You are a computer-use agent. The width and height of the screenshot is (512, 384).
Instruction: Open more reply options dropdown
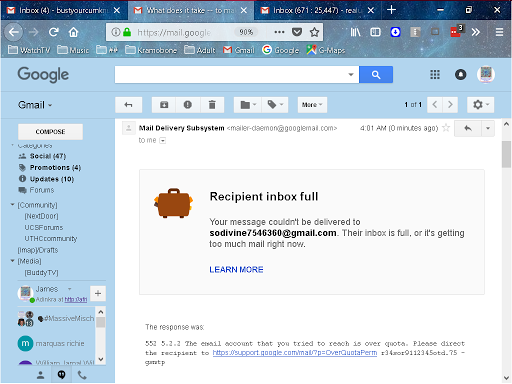pos(488,128)
